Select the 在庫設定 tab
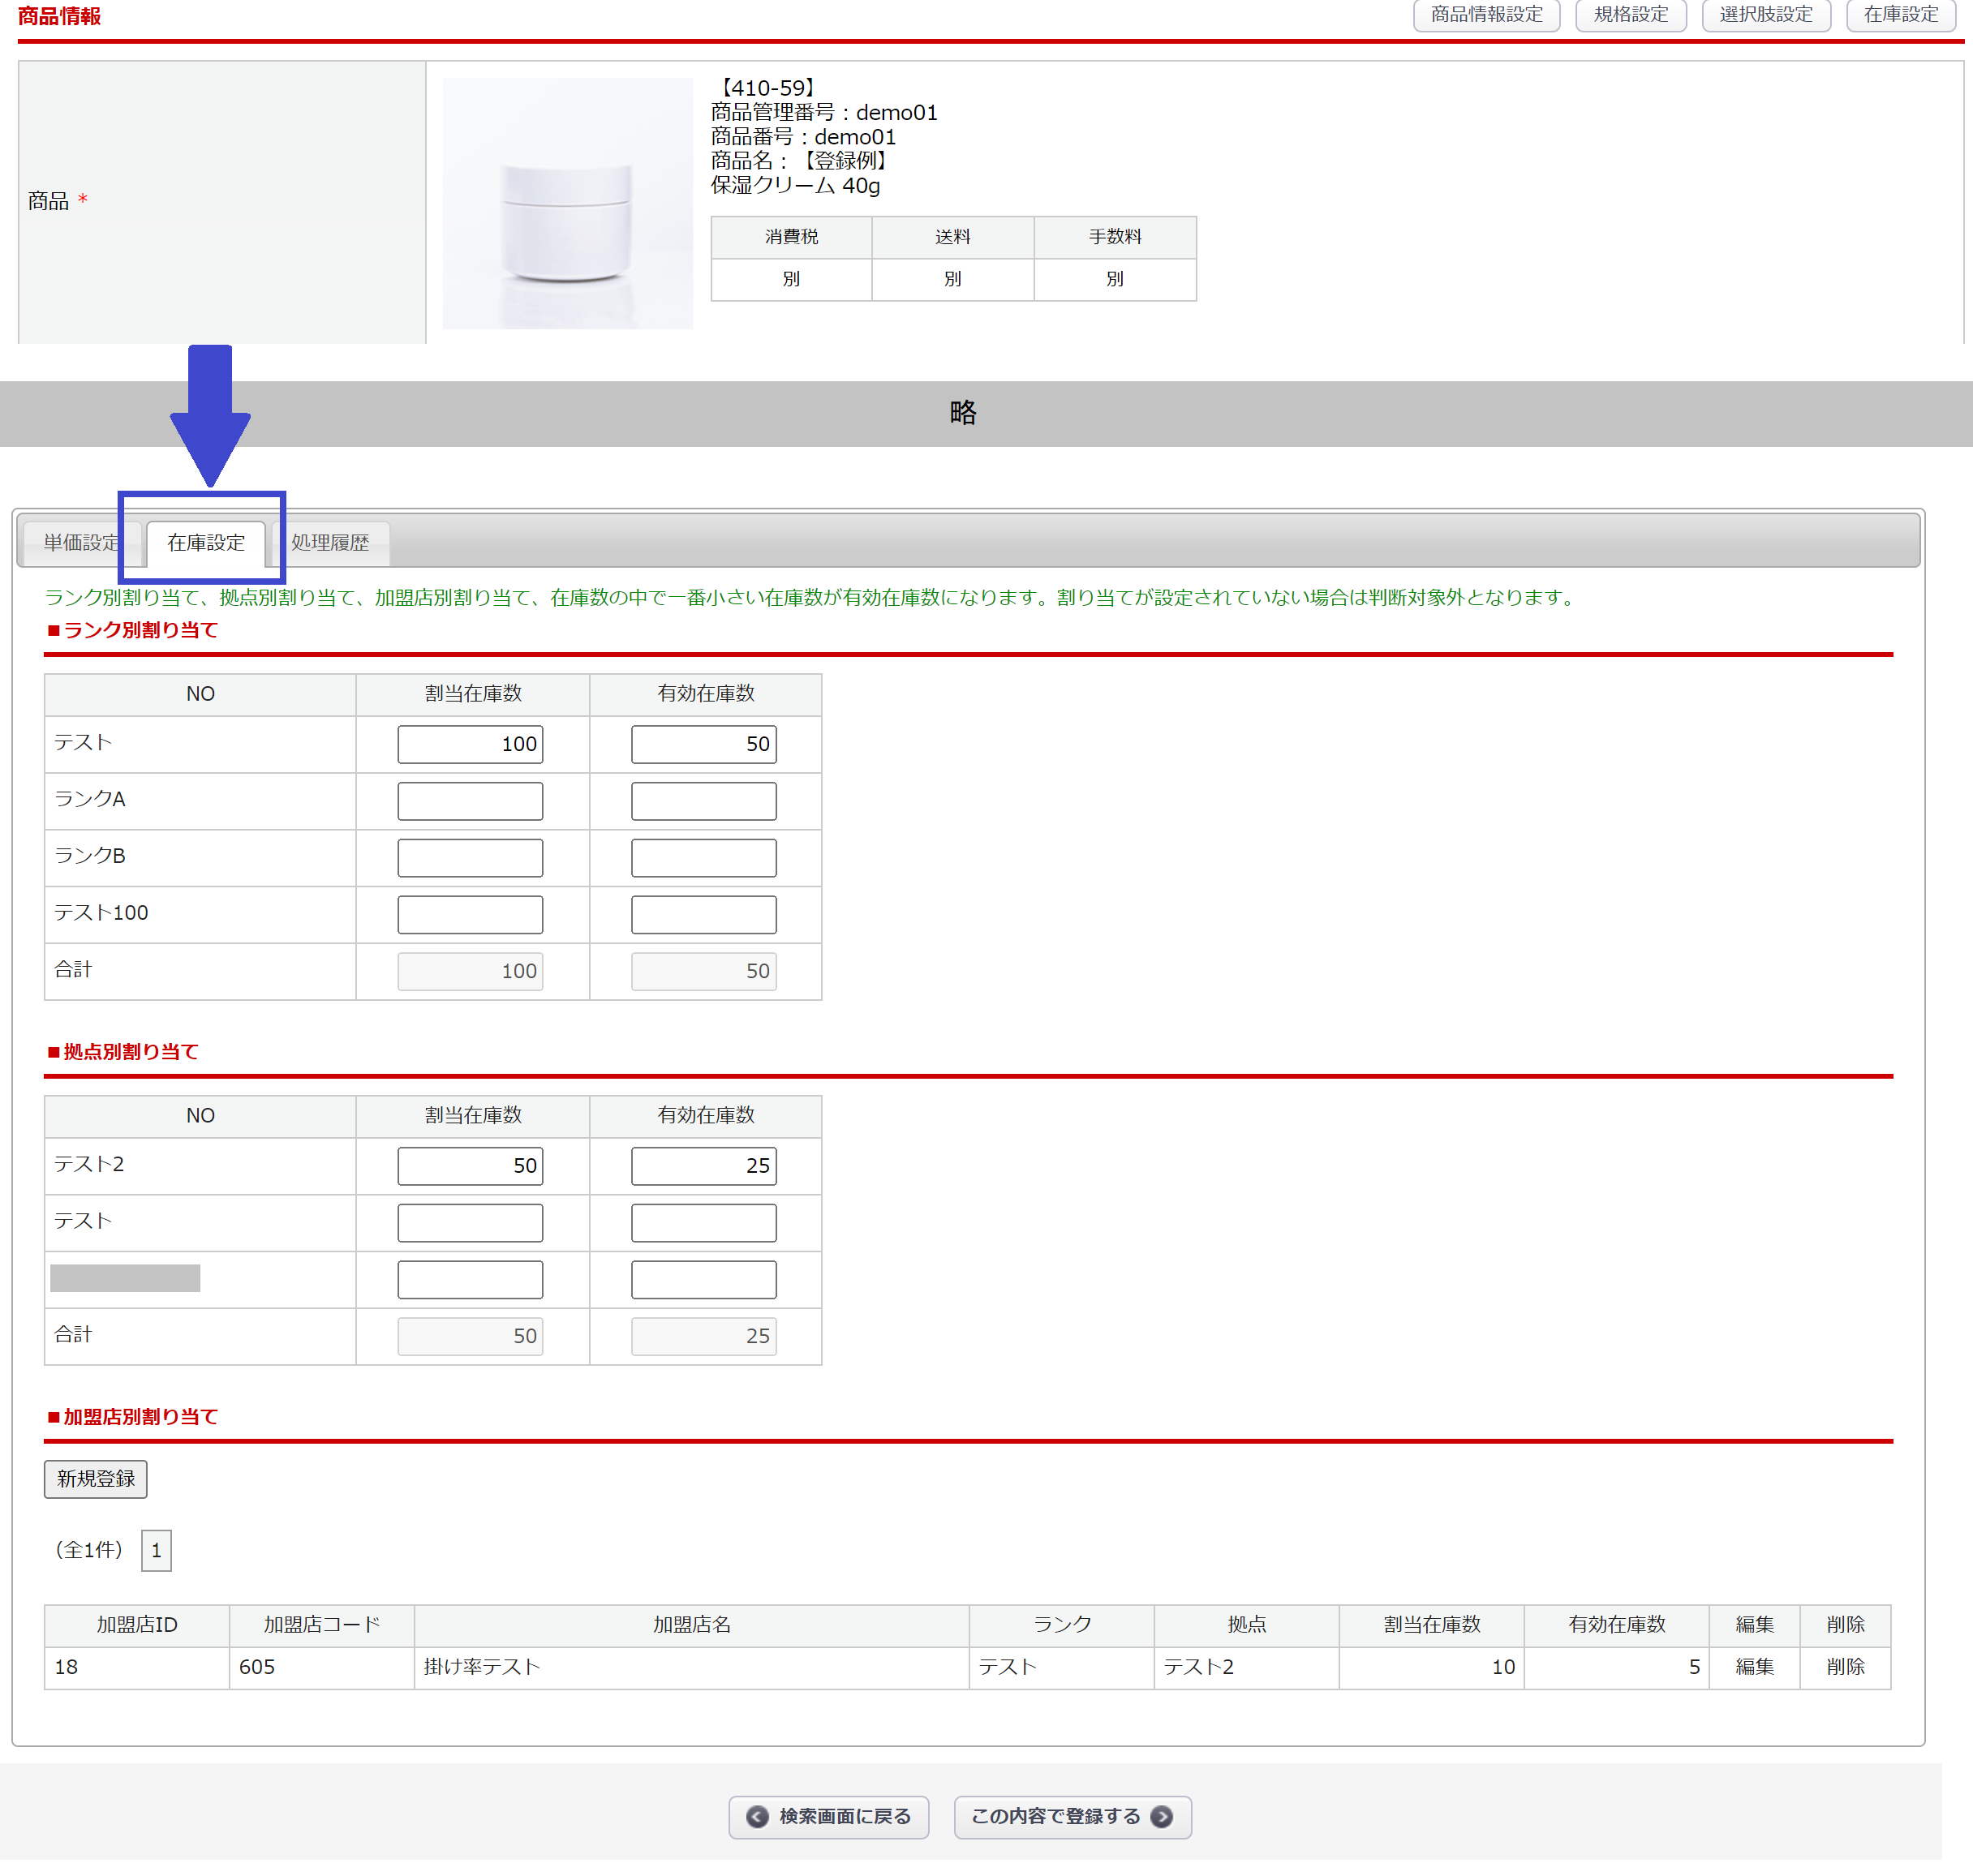This screenshot has height=1876, width=1973. point(206,543)
